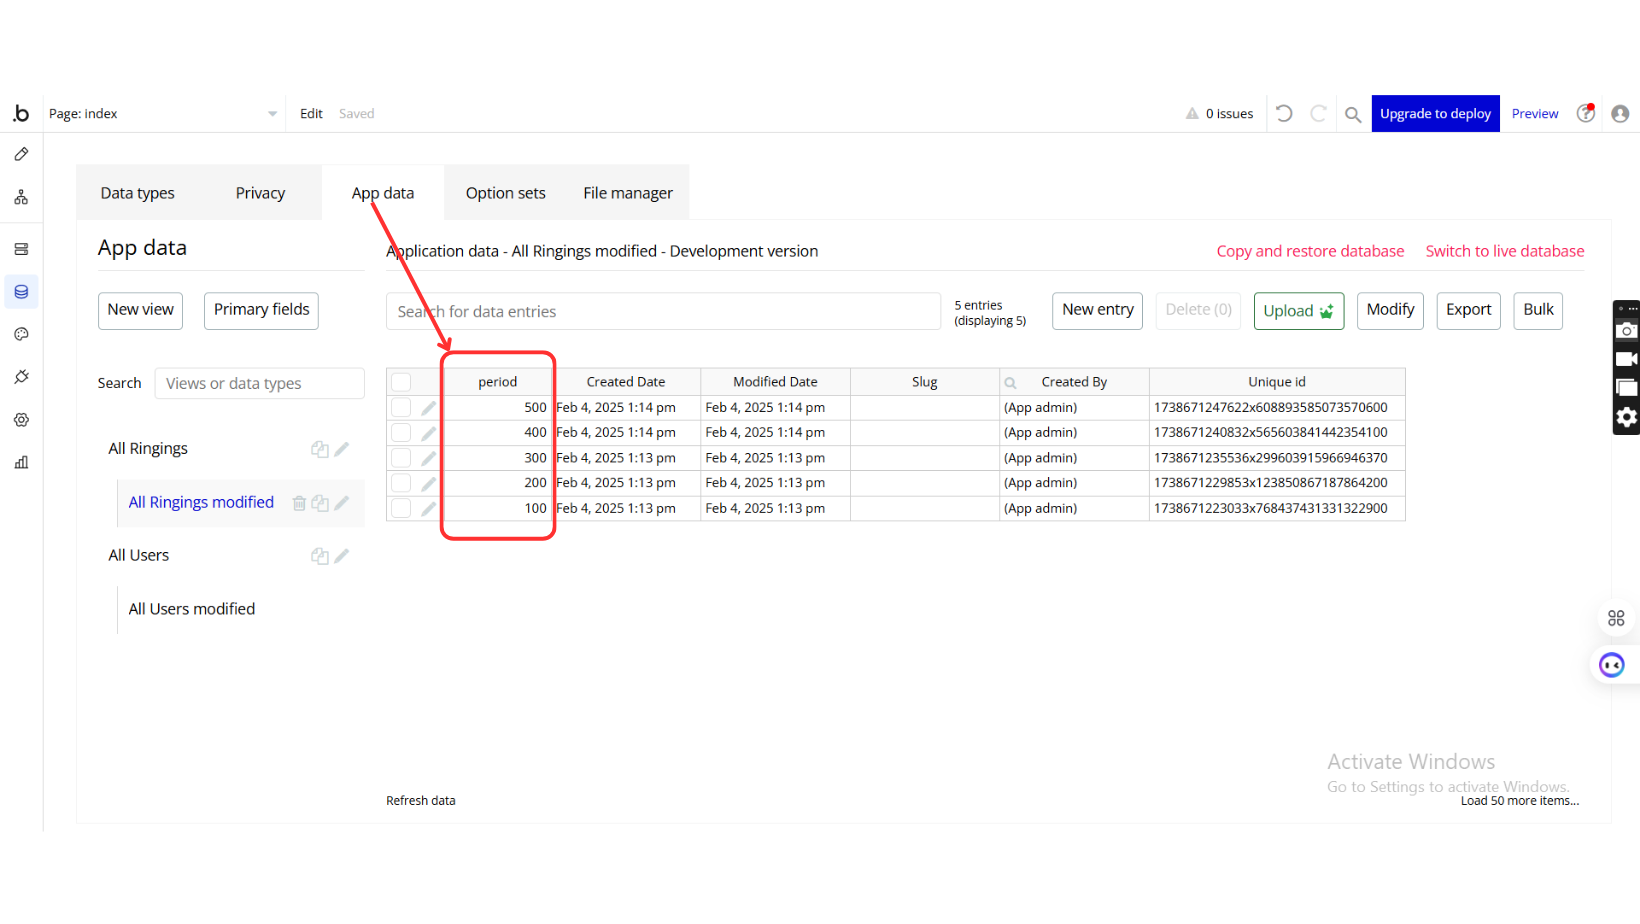The width and height of the screenshot is (1640, 924).
Task: Open the Design tab pencil icon
Action: click(21, 154)
